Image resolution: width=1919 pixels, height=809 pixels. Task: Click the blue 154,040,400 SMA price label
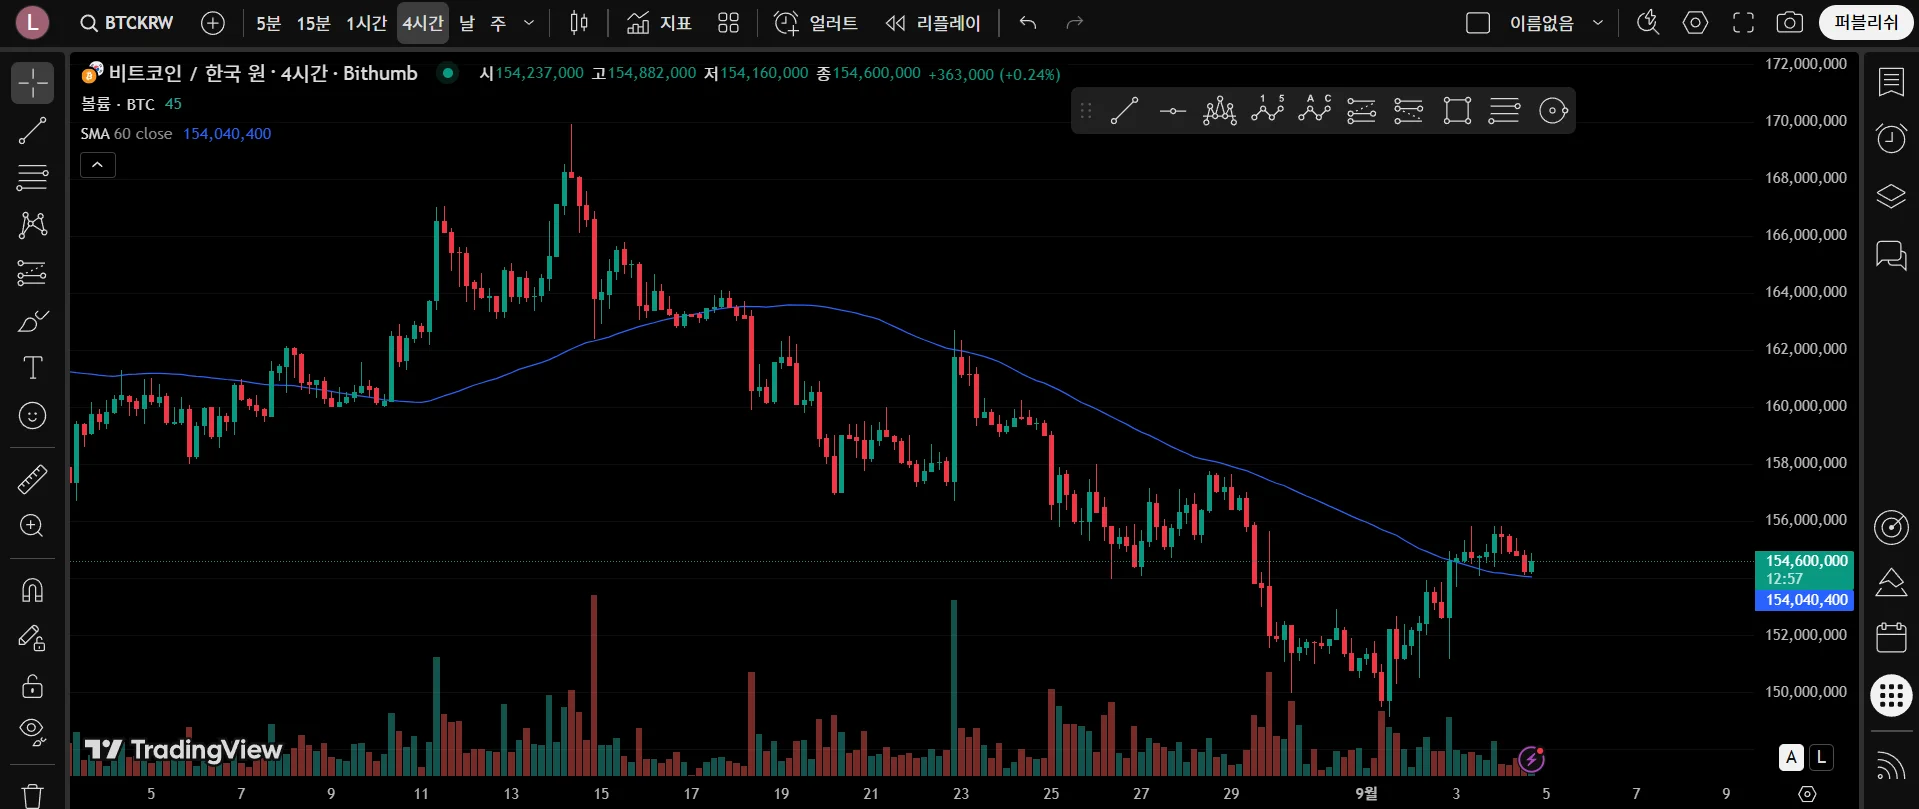(1805, 600)
